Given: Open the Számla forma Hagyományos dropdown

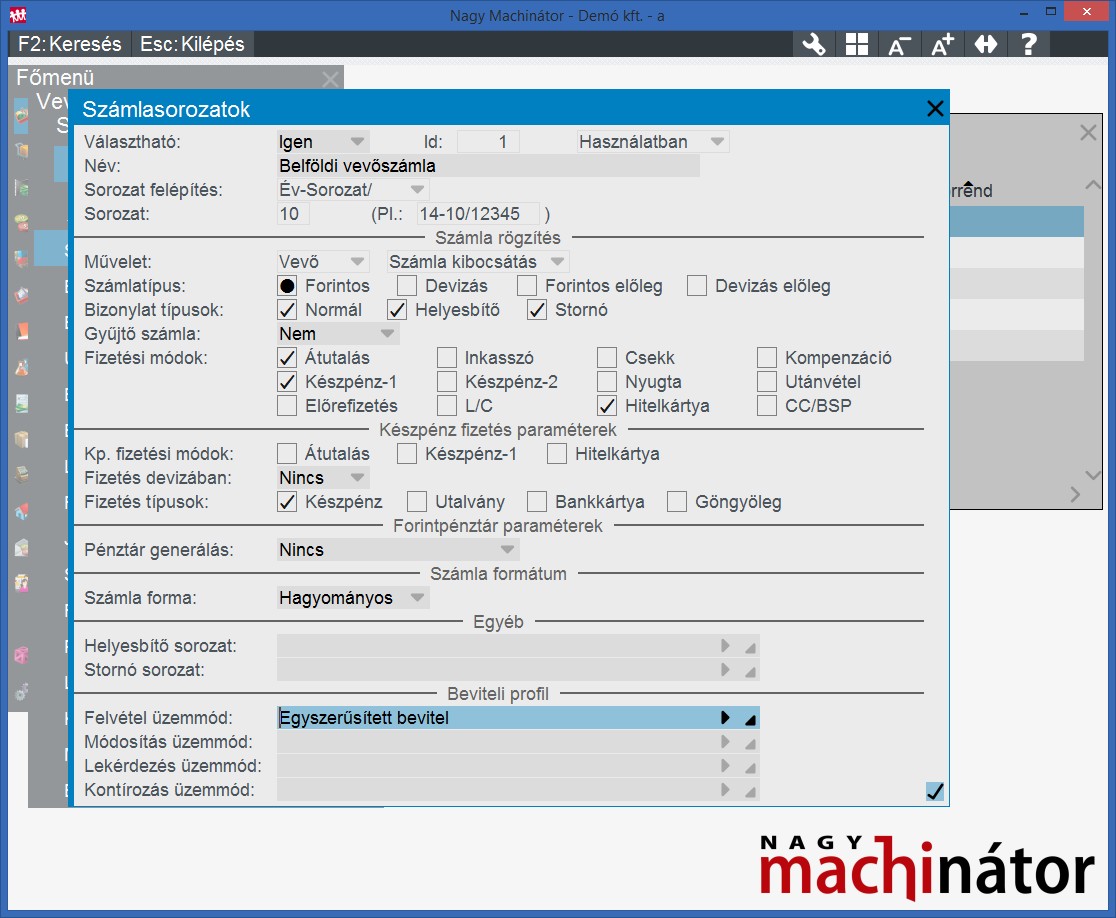Looking at the screenshot, I should (x=352, y=598).
